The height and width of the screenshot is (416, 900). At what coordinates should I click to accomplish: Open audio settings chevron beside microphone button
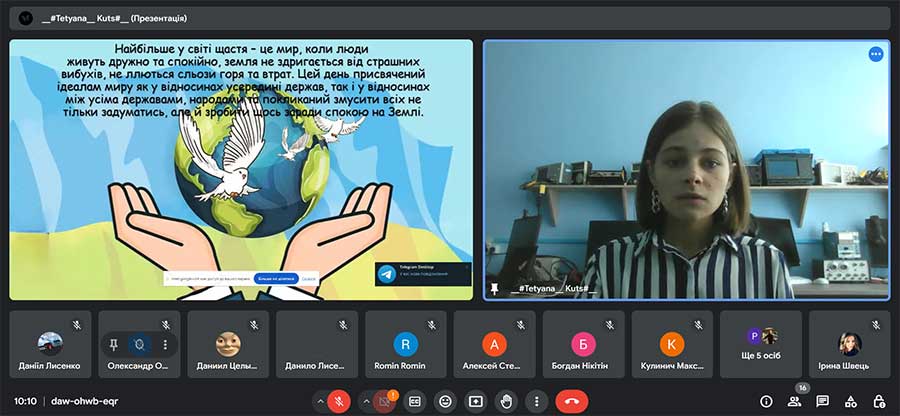coord(320,401)
